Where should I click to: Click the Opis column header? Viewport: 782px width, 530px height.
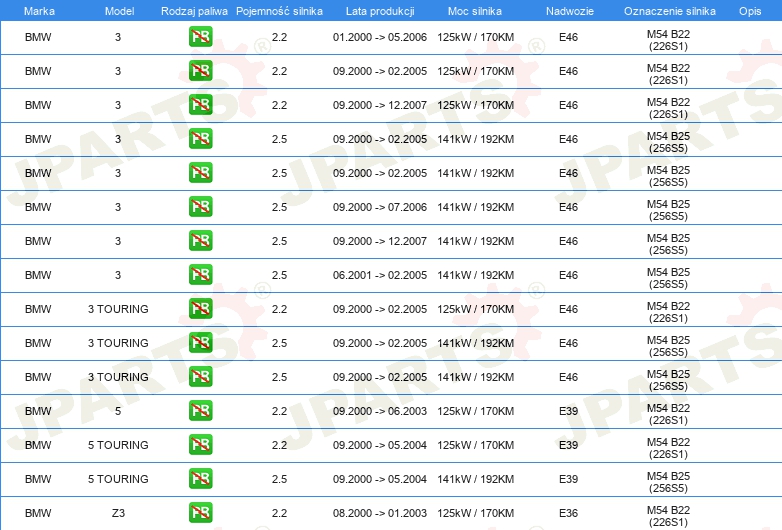(x=750, y=11)
